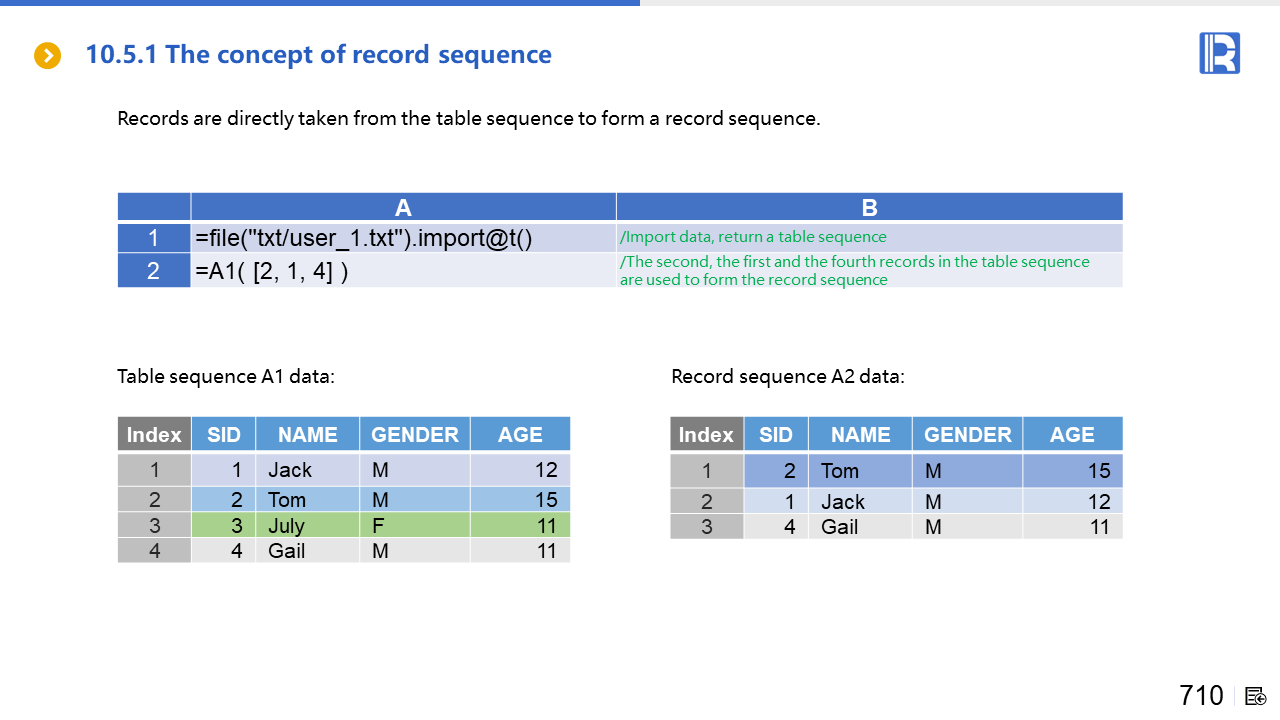Select column header B in the code grid
The height and width of the screenshot is (720, 1280).
click(x=869, y=207)
